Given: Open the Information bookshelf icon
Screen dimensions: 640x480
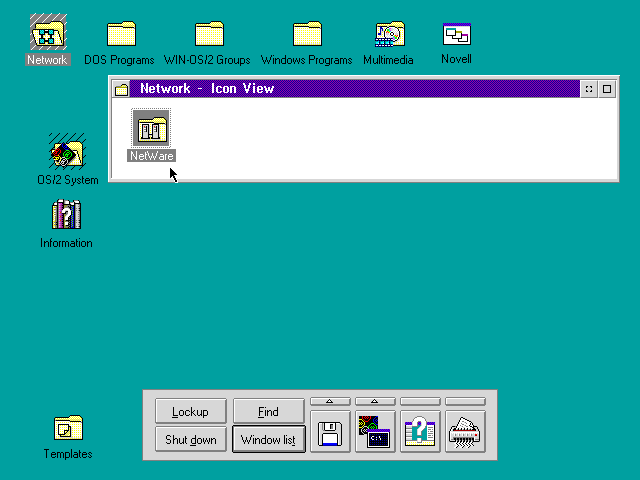Looking at the screenshot, I should coord(67,214).
